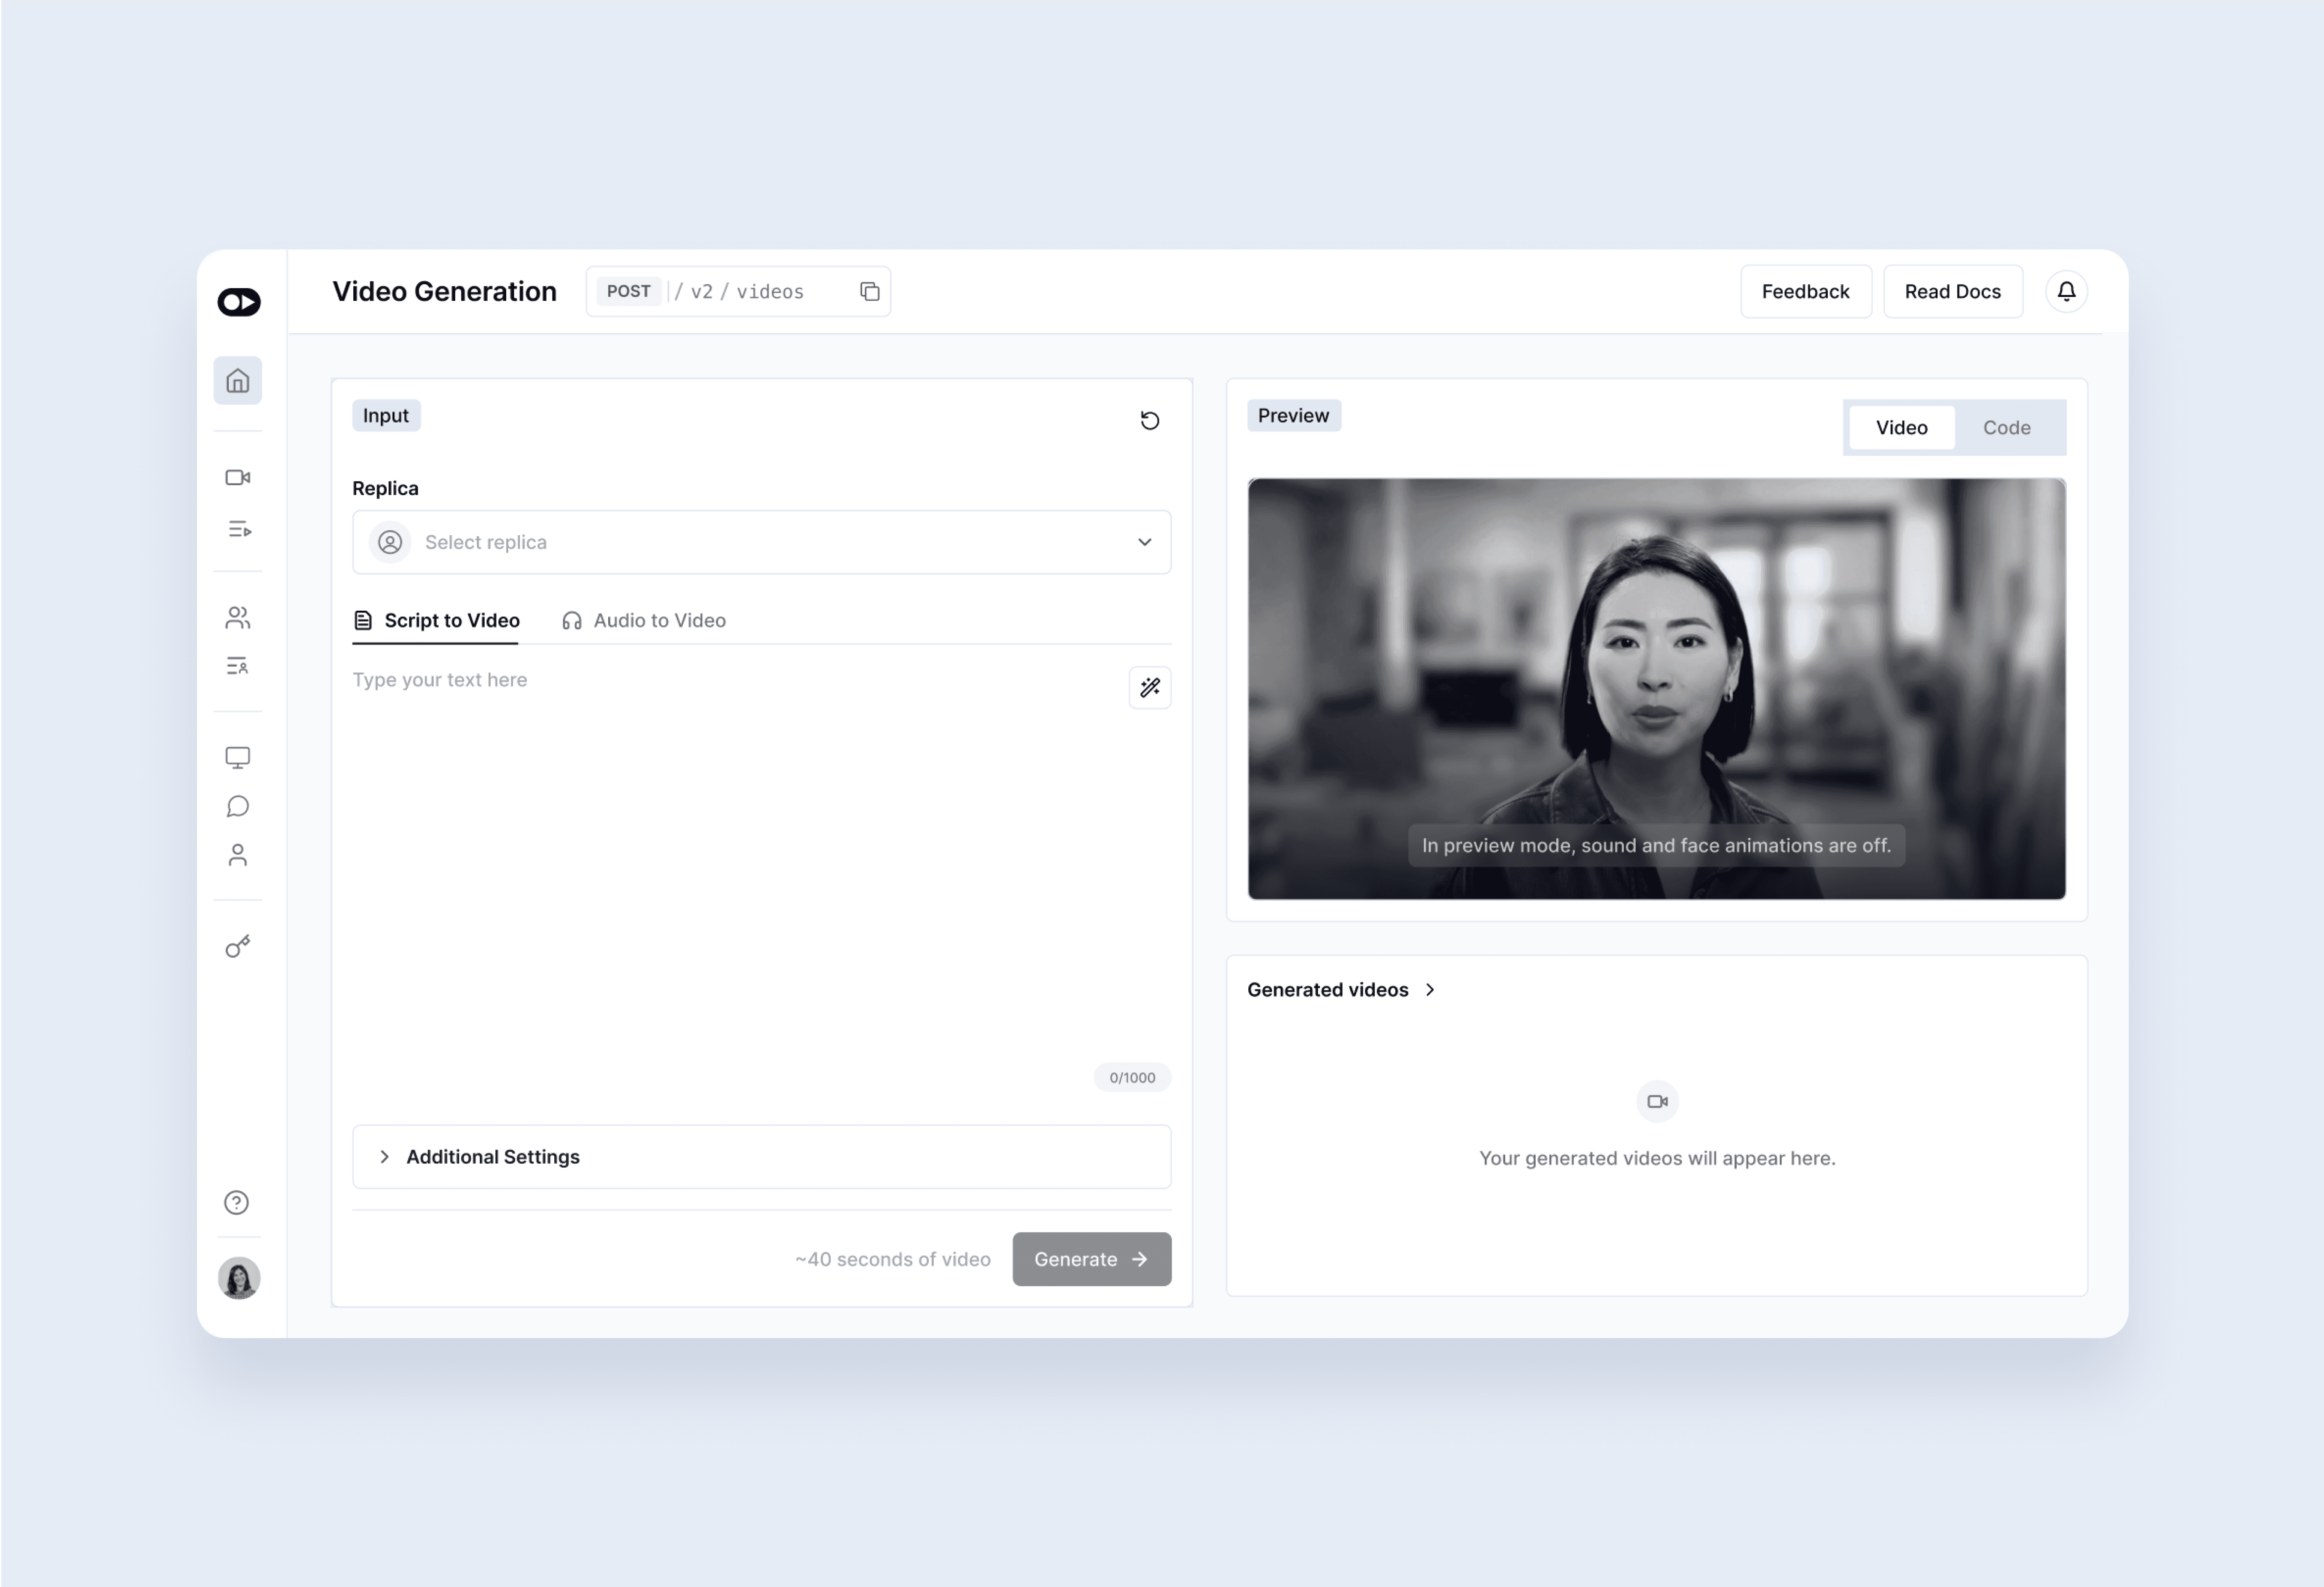Image resolution: width=2324 pixels, height=1587 pixels.
Task: Click the Read Docs button
Action: click(1952, 291)
